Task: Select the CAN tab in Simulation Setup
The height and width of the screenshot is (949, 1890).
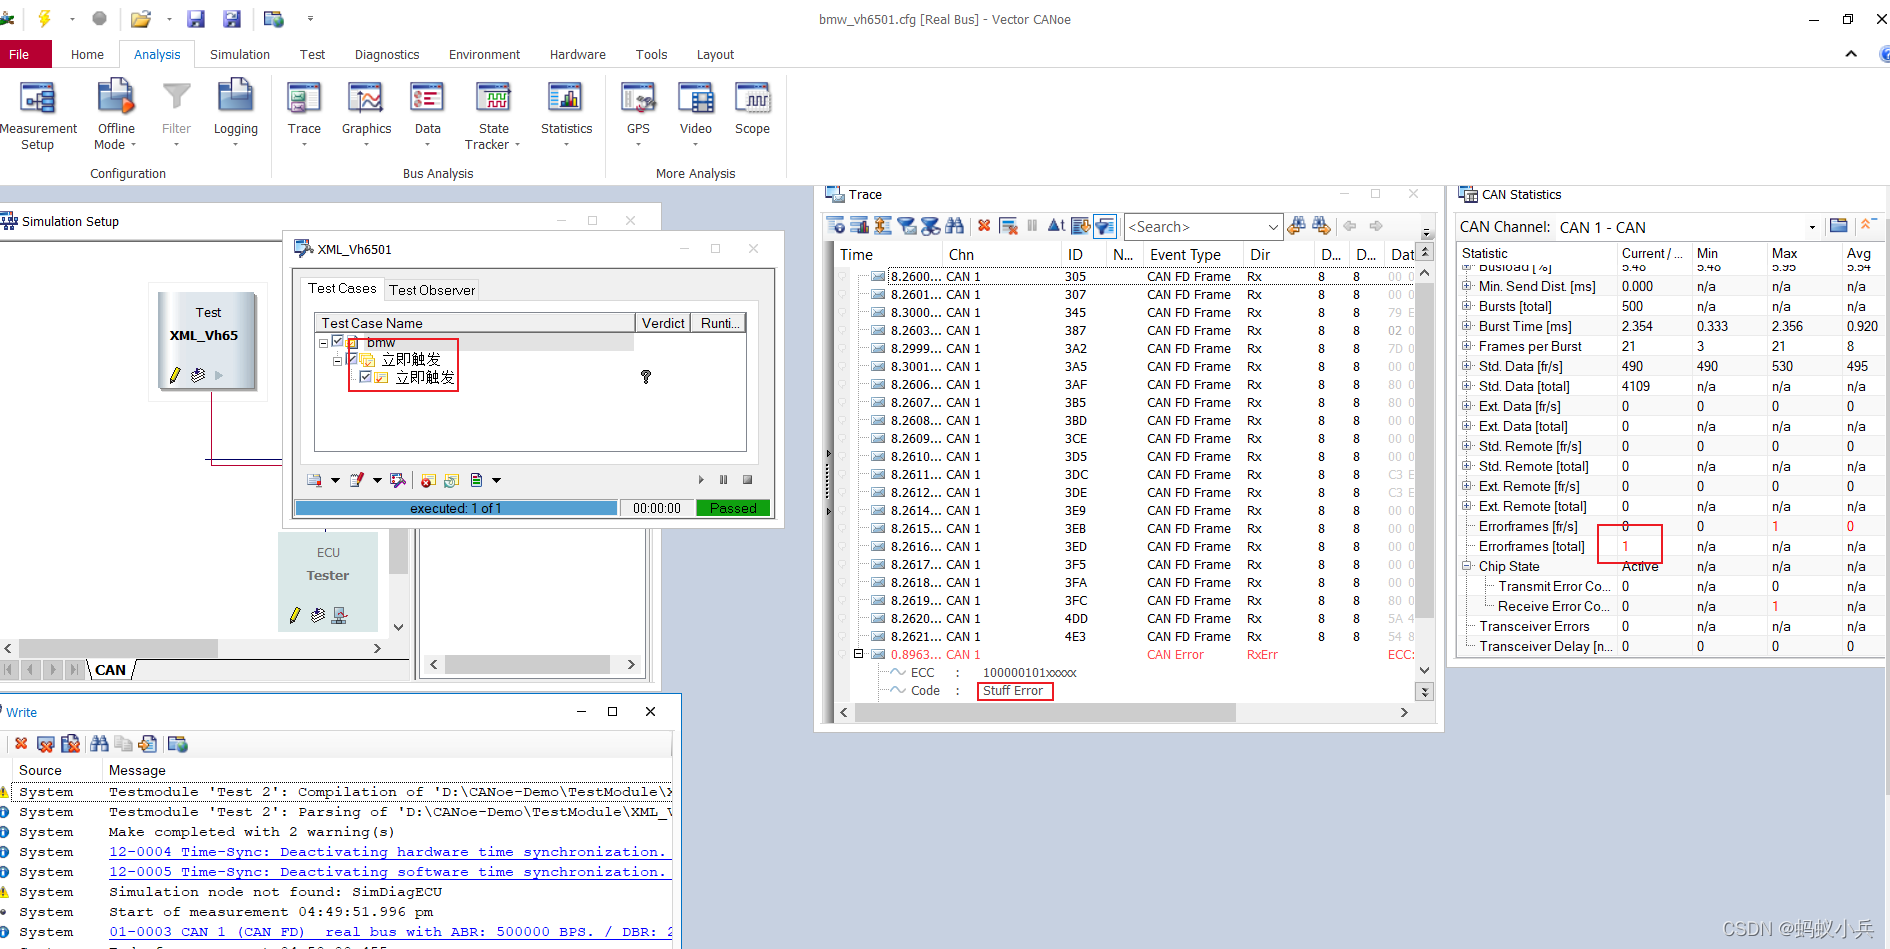Action: [x=111, y=670]
